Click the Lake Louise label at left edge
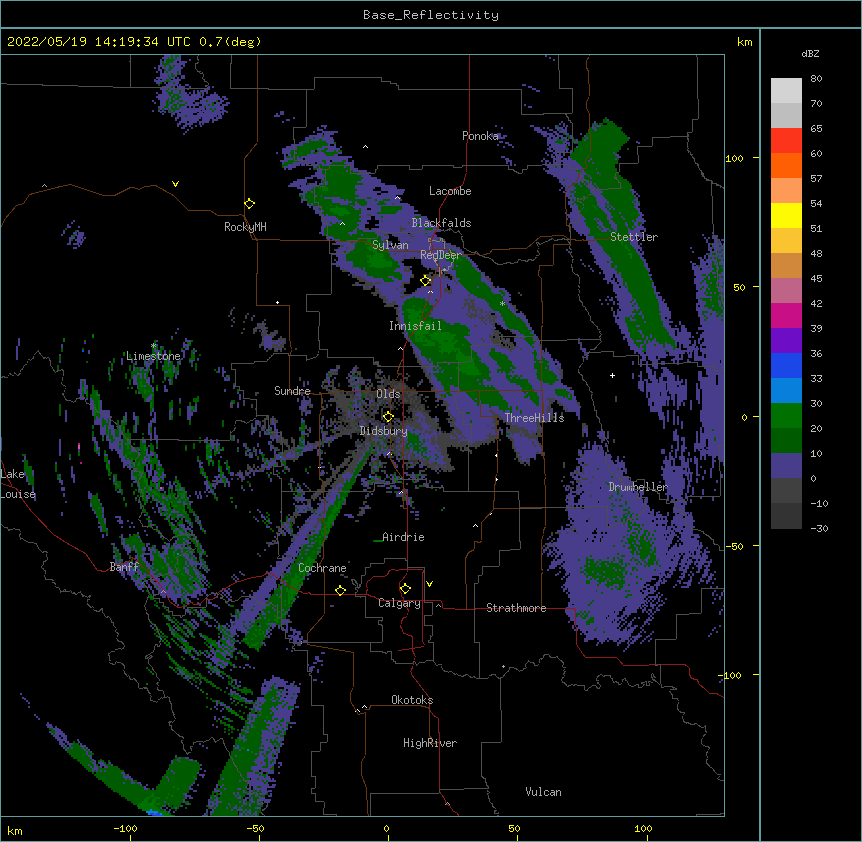 pyautogui.click(x=18, y=484)
